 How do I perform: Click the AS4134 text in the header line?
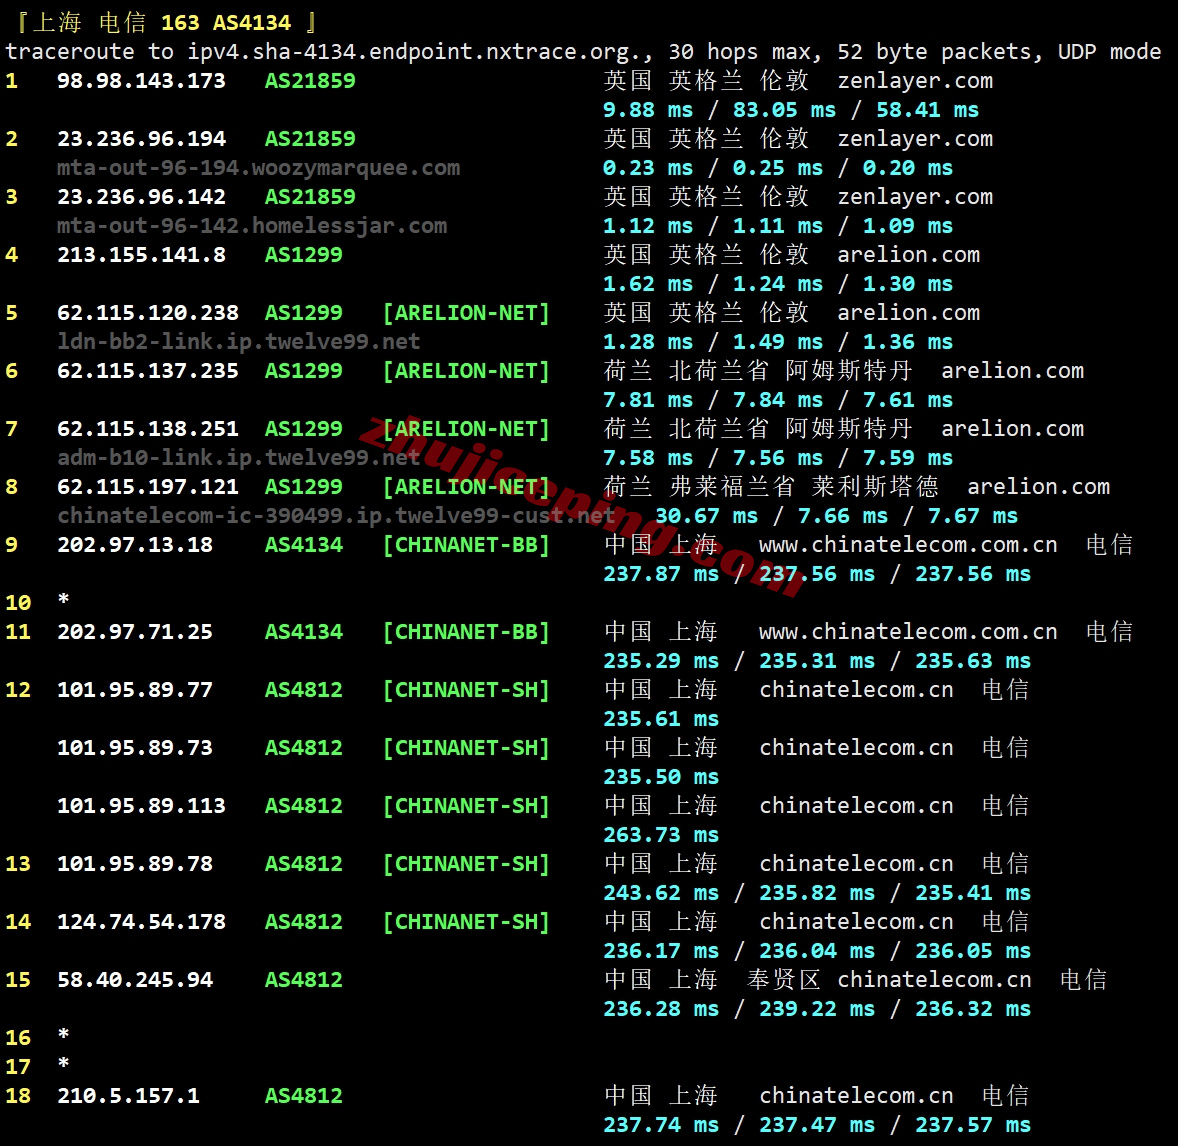click(252, 23)
